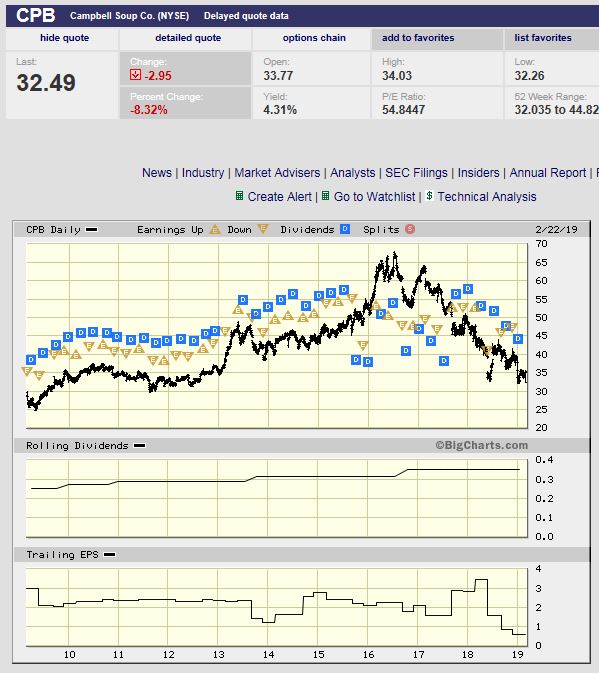Click the Earnings Down legend triangle icon

point(263,229)
